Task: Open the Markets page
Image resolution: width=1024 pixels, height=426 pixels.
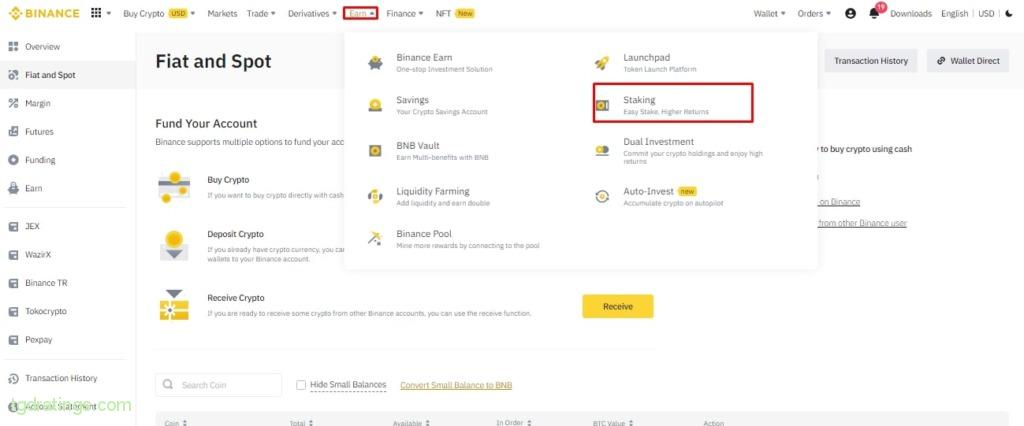Action: point(222,13)
